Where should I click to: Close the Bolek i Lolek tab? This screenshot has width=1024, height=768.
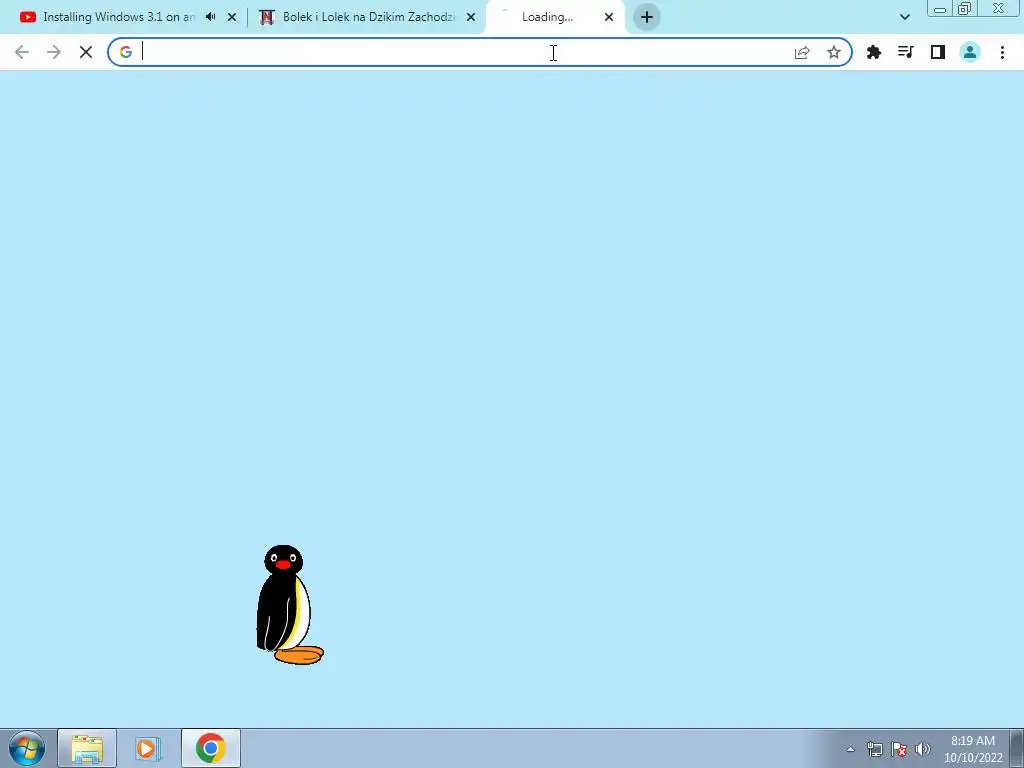click(471, 17)
